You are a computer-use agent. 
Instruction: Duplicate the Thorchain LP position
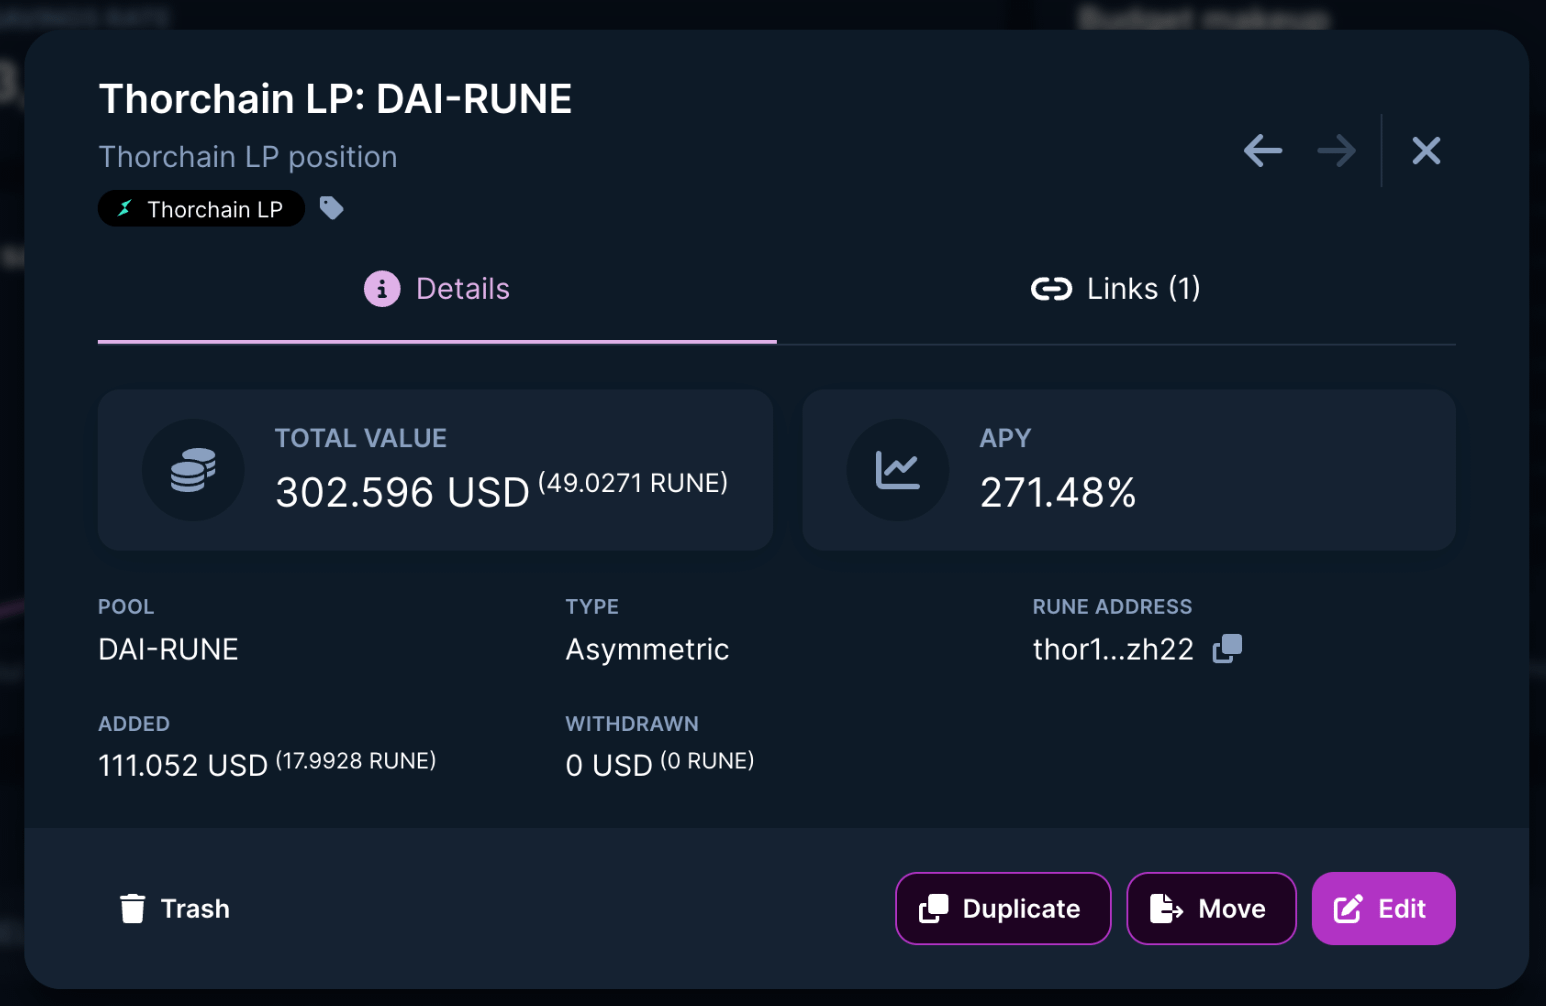[x=1002, y=908]
